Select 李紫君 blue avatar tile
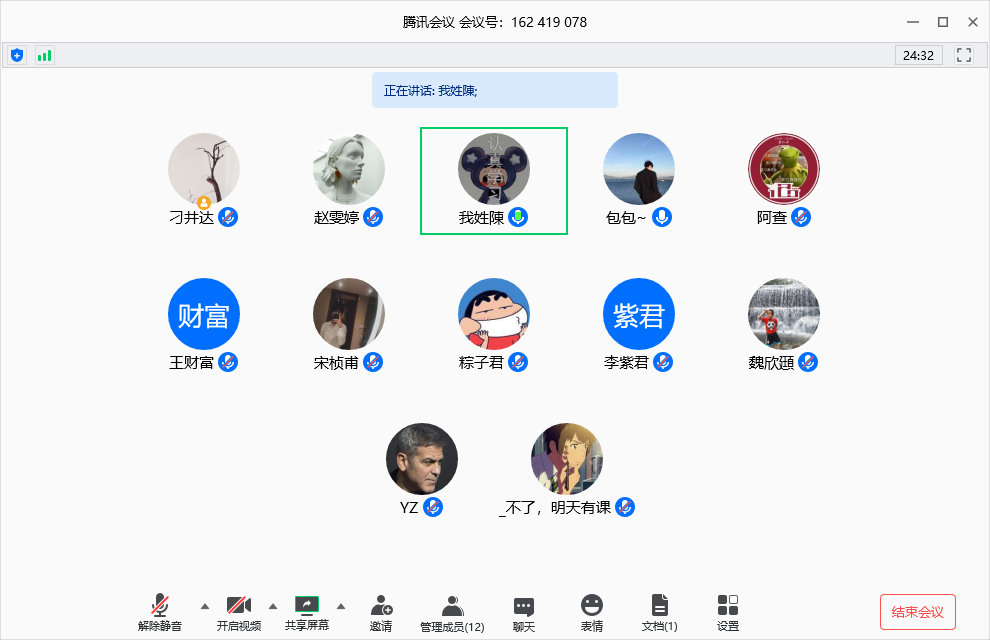This screenshot has width=990, height=640. 639,313
